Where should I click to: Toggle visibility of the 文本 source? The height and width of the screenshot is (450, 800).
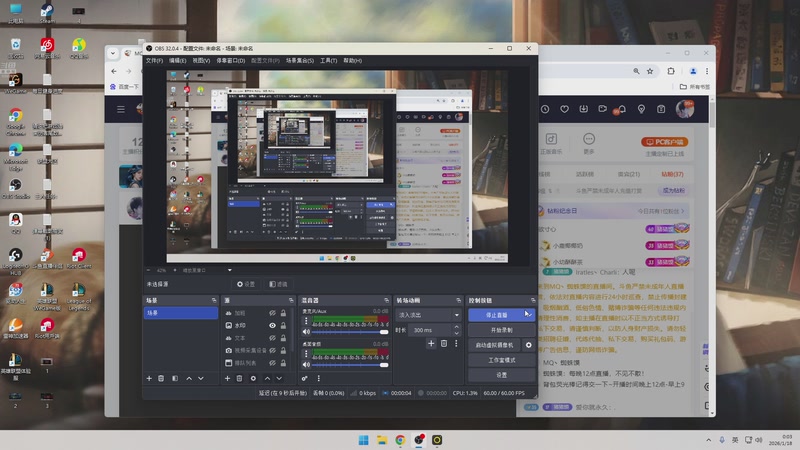[x=272, y=338]
